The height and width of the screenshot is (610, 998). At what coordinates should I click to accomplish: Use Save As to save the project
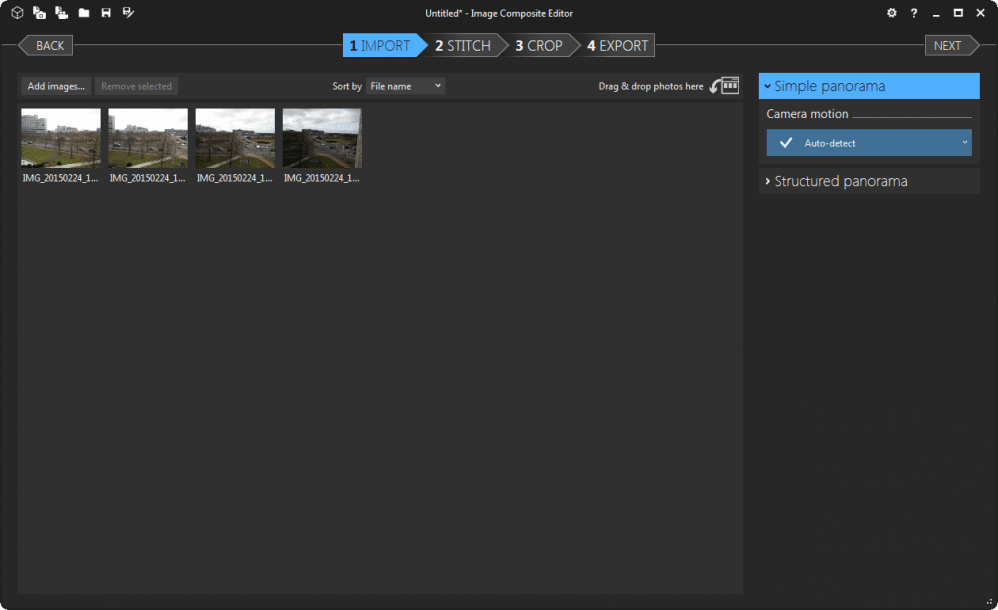point(128,13)
